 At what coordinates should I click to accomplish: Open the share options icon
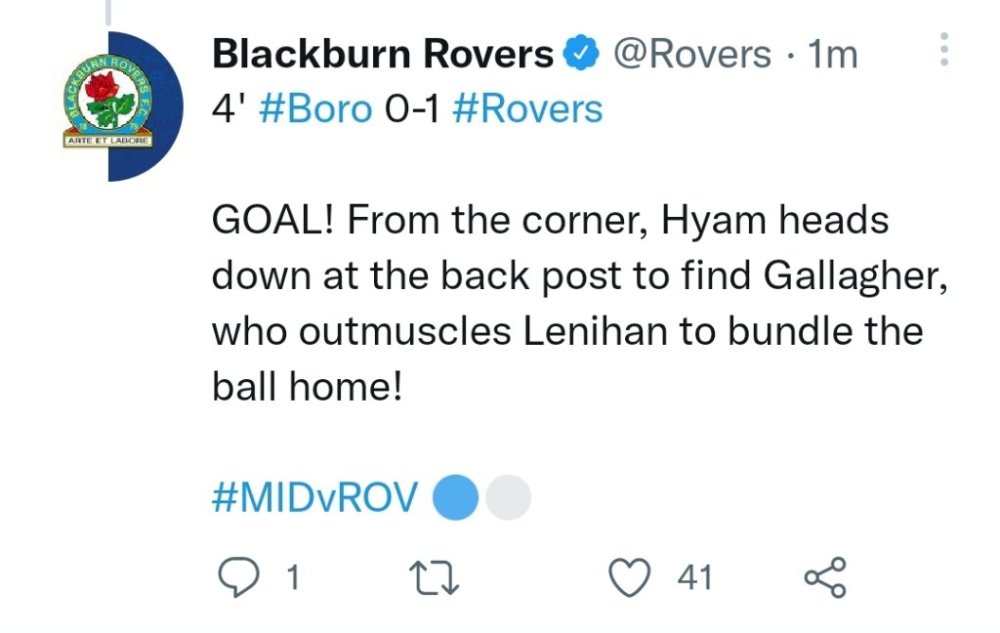point(826,577)
